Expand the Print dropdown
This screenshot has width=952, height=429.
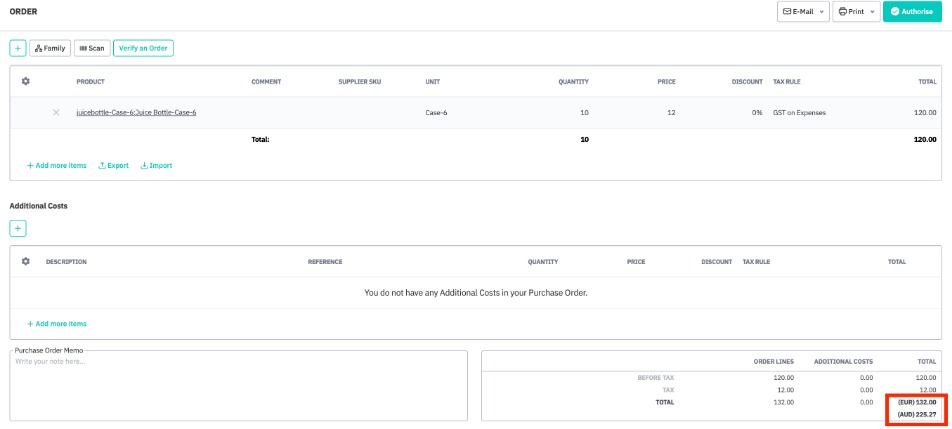coord(857,12)
